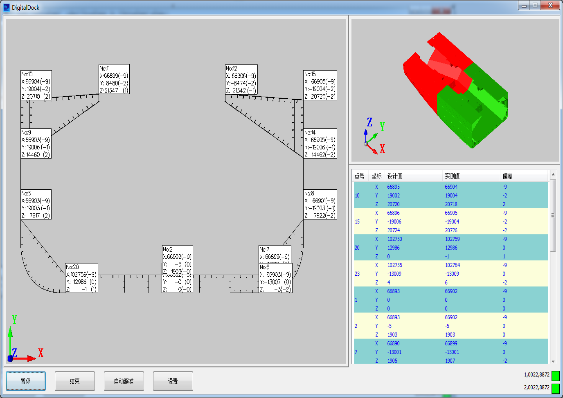
Task: Click the table scrollbar down arrow
Action: [553, 361]
